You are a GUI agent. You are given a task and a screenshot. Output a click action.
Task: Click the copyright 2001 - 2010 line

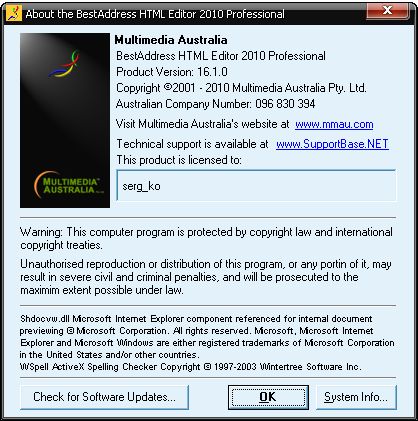pyautogui.click(x=241, y=88)
